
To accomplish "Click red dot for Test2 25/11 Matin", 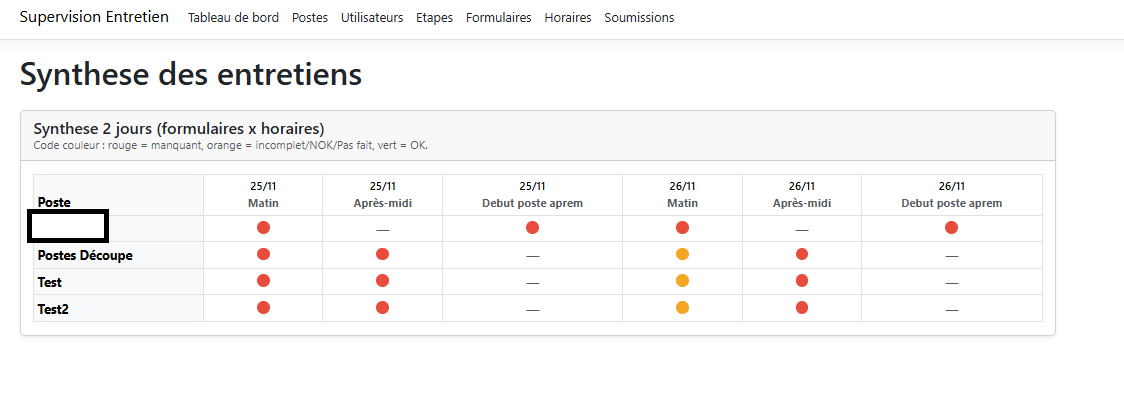I will click(x=263, y=308).
